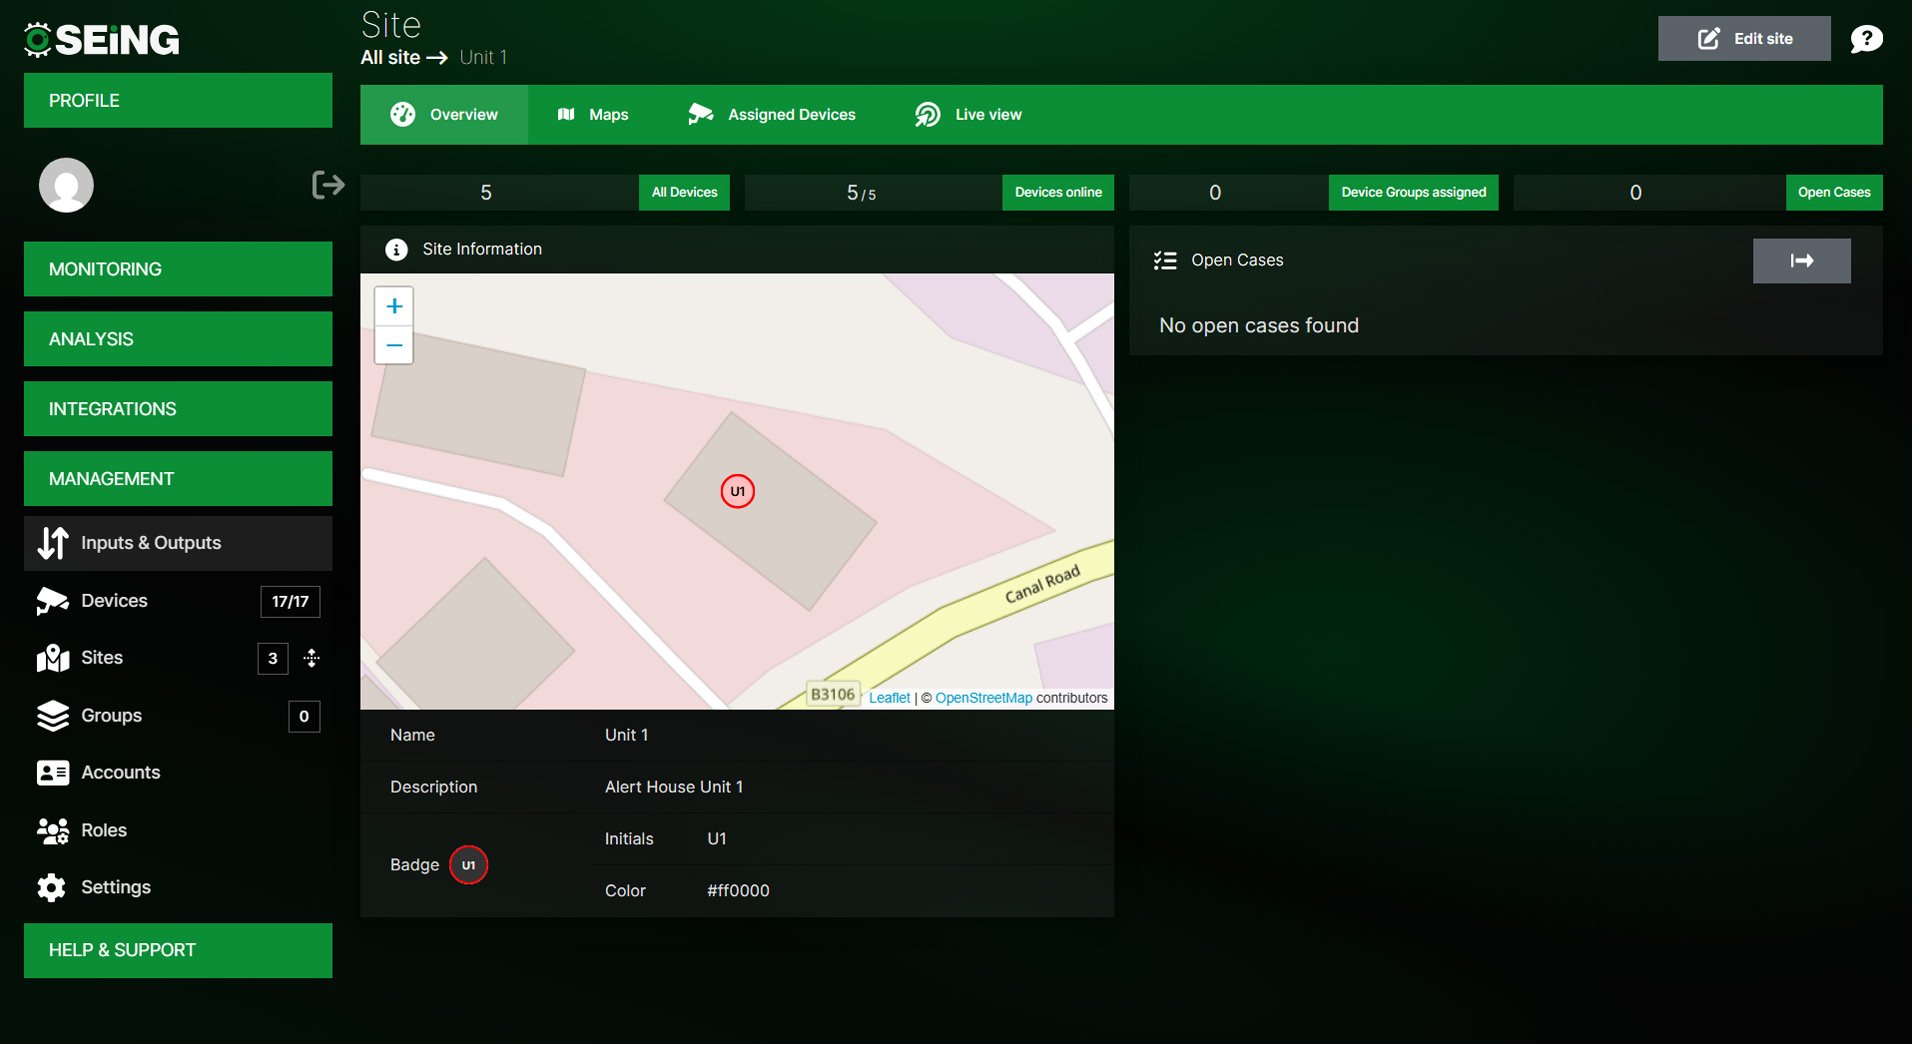1912x1044 pixels.
Task: Open the Sites section via its map icon
Action: pyautogui.click(x=51, y=658)
